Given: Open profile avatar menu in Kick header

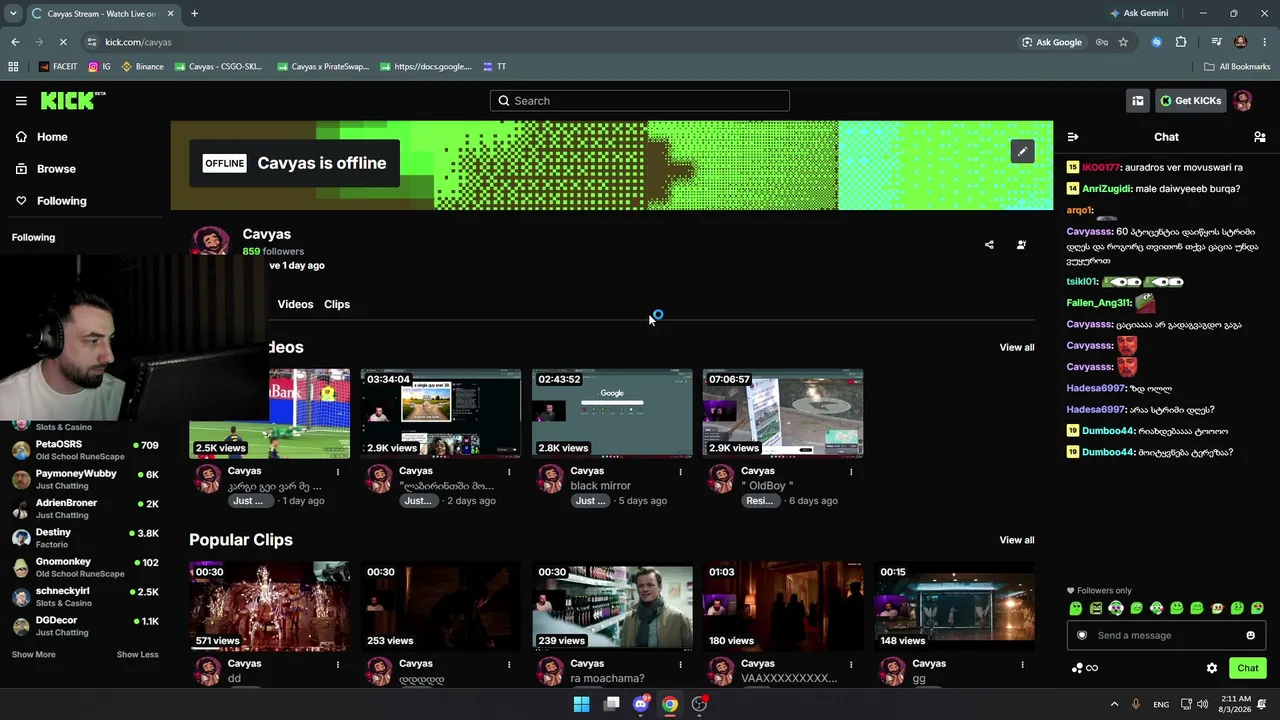Looking at the screenshot, I should (x=1243, y=101).
